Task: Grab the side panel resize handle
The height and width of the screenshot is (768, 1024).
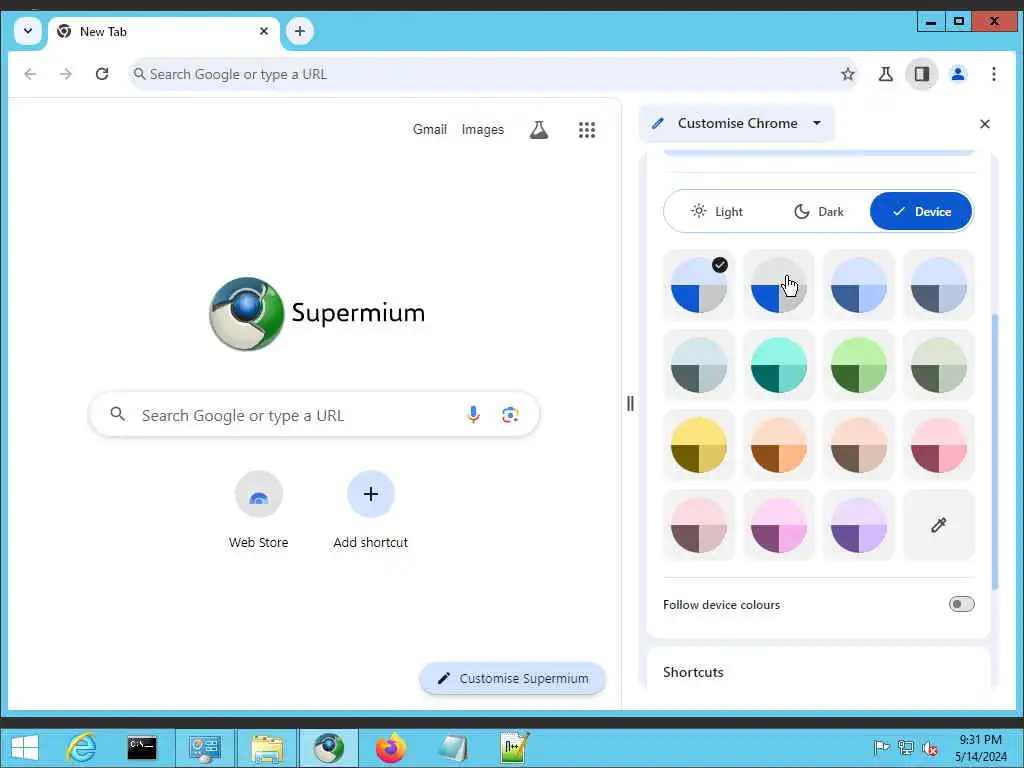Action: tap(630, 404)
